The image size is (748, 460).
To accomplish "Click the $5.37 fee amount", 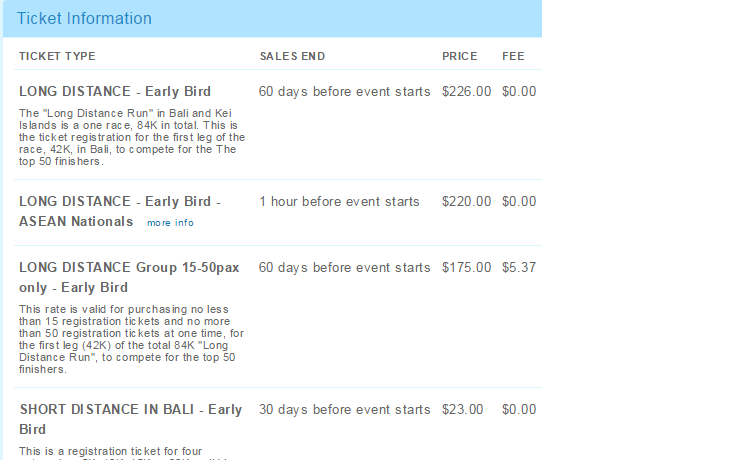I will click(519, 267).
